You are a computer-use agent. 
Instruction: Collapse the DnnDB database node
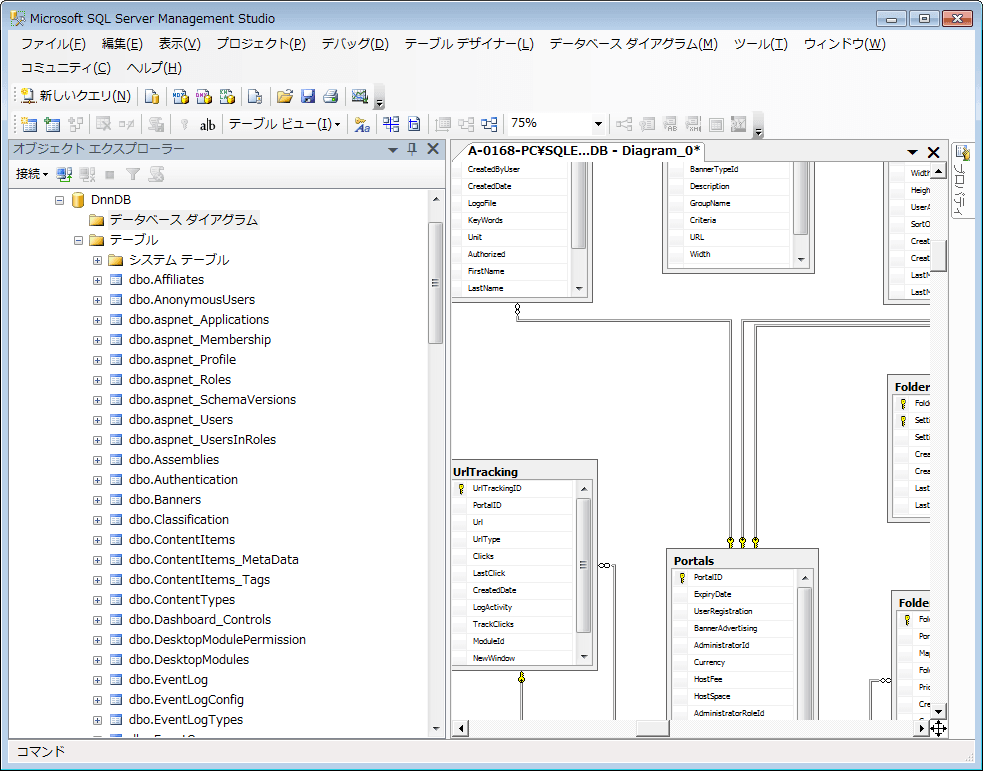pyautogui.click(x=60, y=200)
